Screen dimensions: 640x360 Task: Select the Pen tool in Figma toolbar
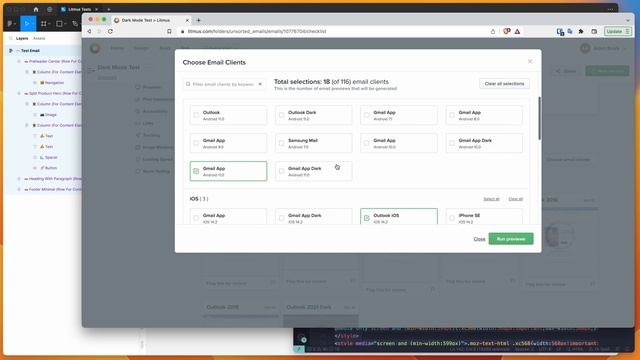[x=75, y=24]
